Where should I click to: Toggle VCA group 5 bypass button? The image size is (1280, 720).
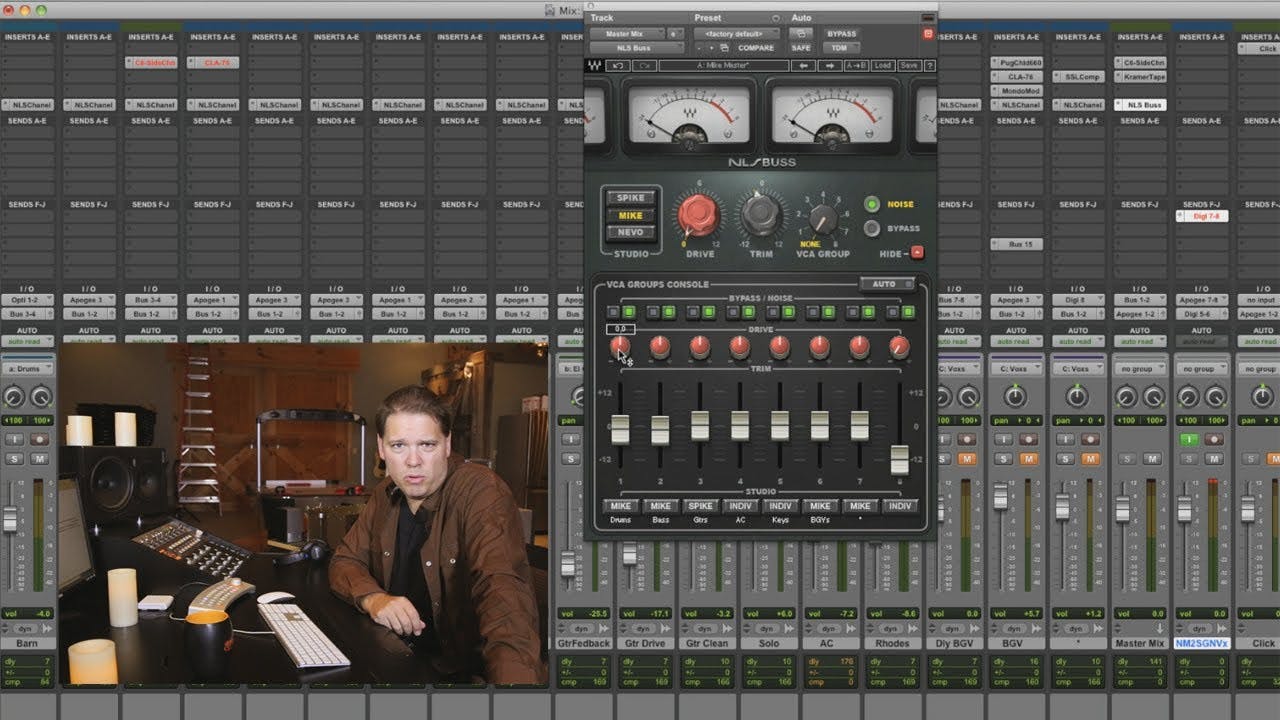point(773,312)
